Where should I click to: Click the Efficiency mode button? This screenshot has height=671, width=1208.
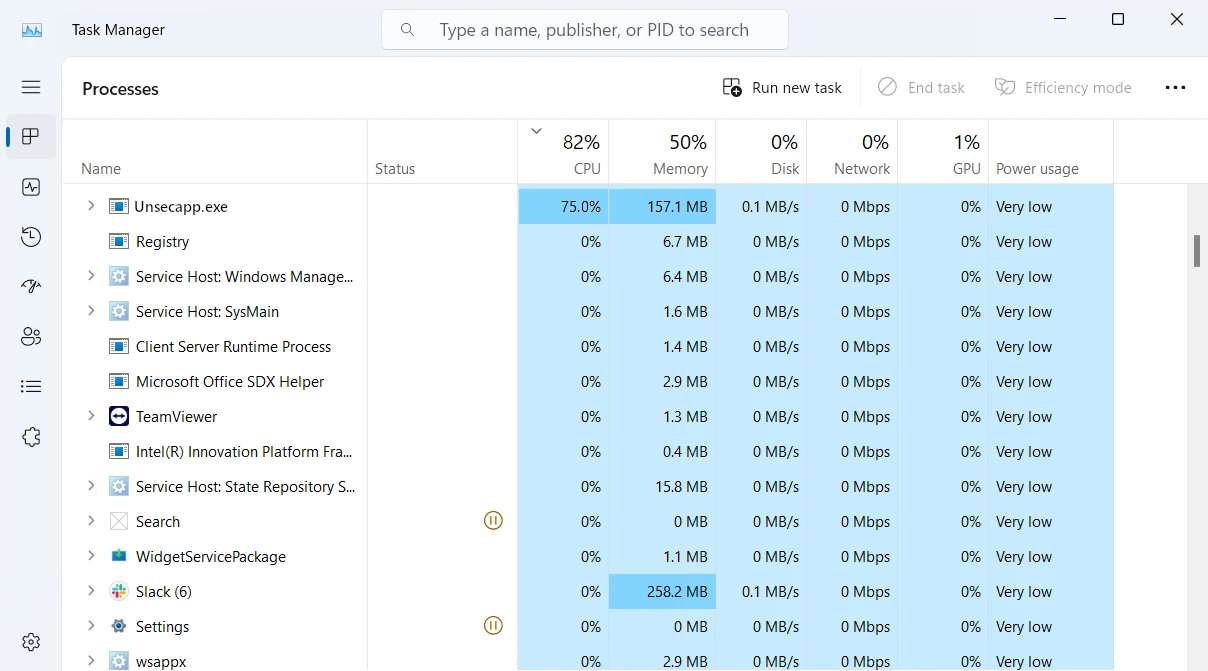[1063, 88]
